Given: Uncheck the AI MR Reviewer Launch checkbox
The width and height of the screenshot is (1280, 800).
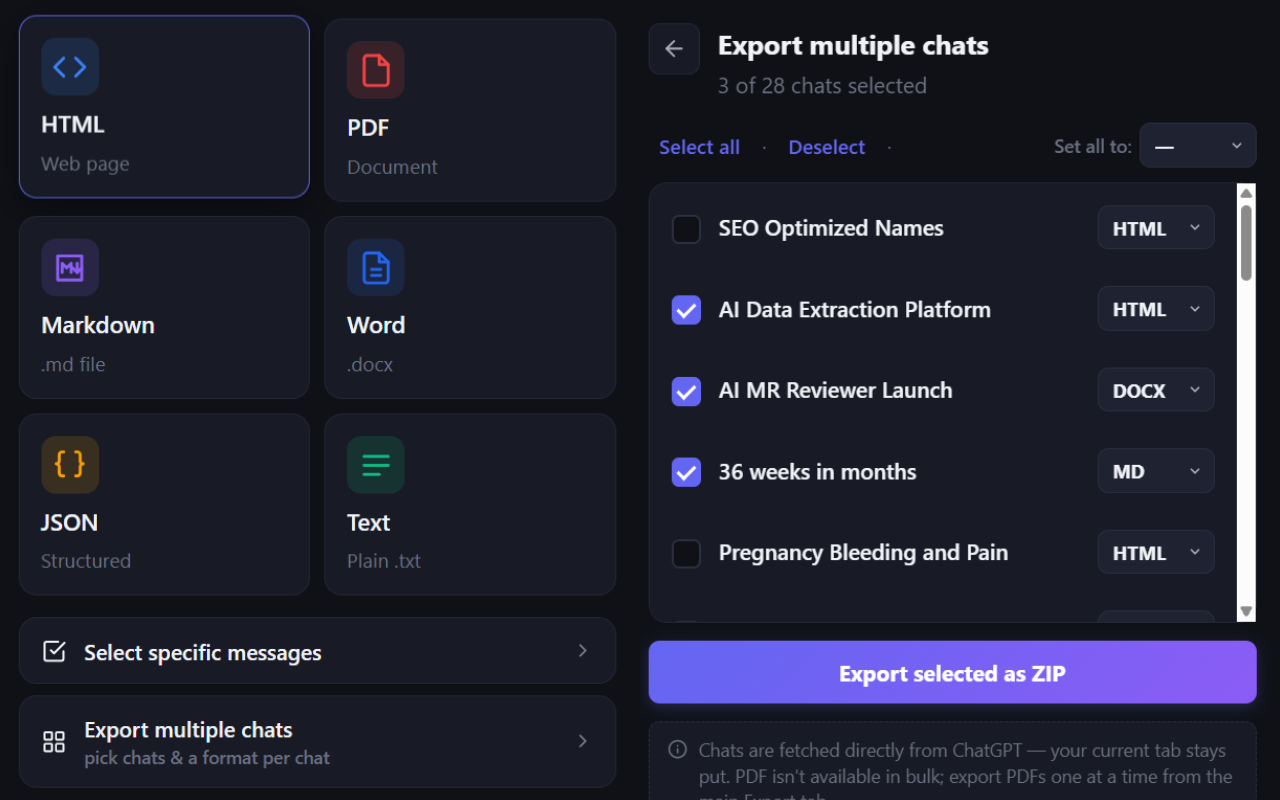Looking at the screenshot, I should click(x=686, y=391).
